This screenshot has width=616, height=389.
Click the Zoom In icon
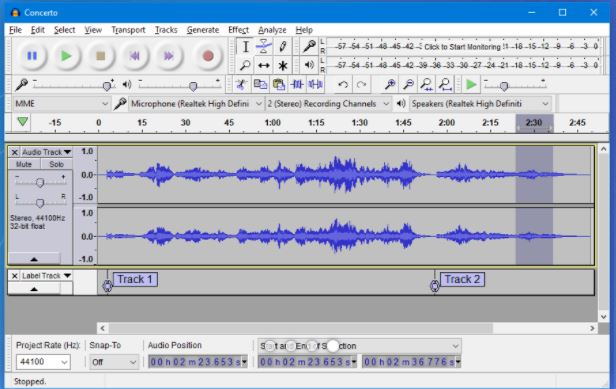pos(390,84)
